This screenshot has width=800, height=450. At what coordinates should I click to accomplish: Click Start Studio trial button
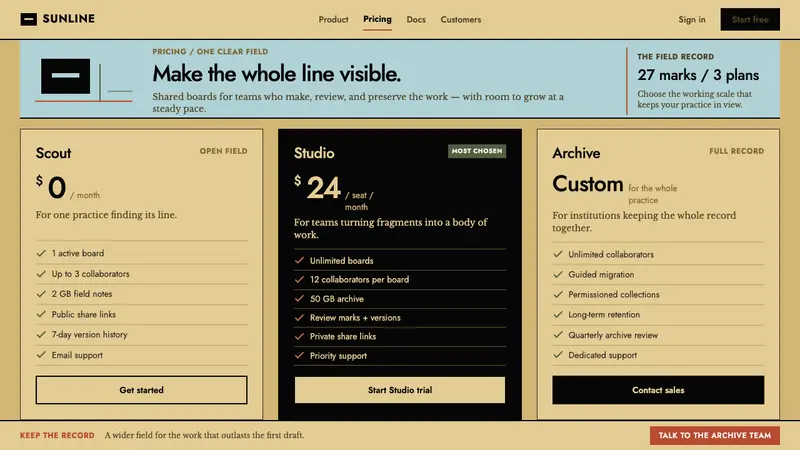(x=399, y=390)
